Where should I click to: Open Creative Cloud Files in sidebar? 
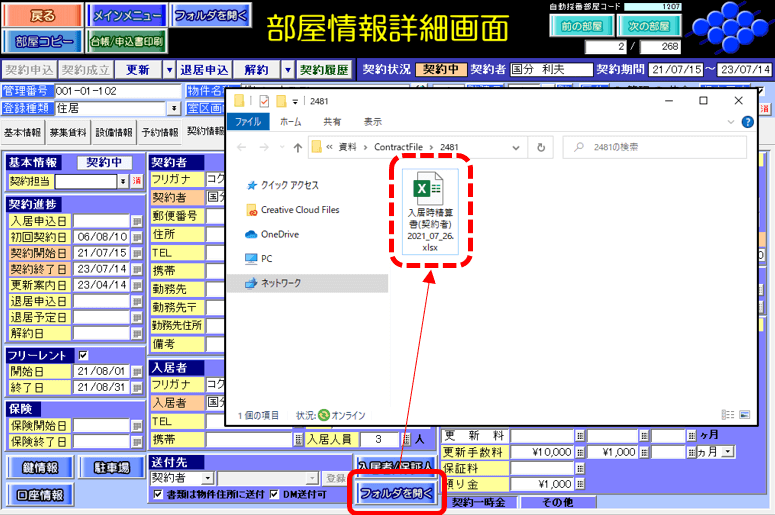[x=299, y=210]
